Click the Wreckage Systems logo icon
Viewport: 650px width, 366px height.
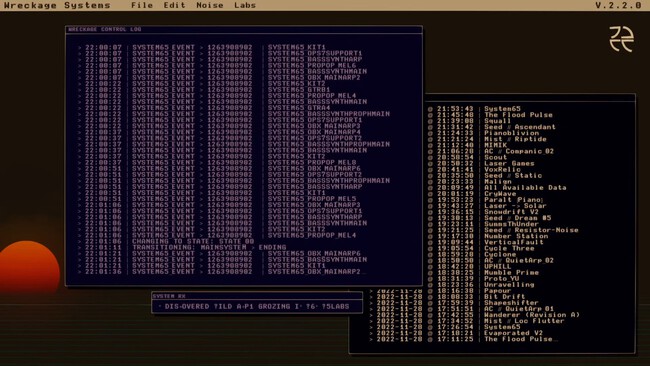click(x=621, y=39)
